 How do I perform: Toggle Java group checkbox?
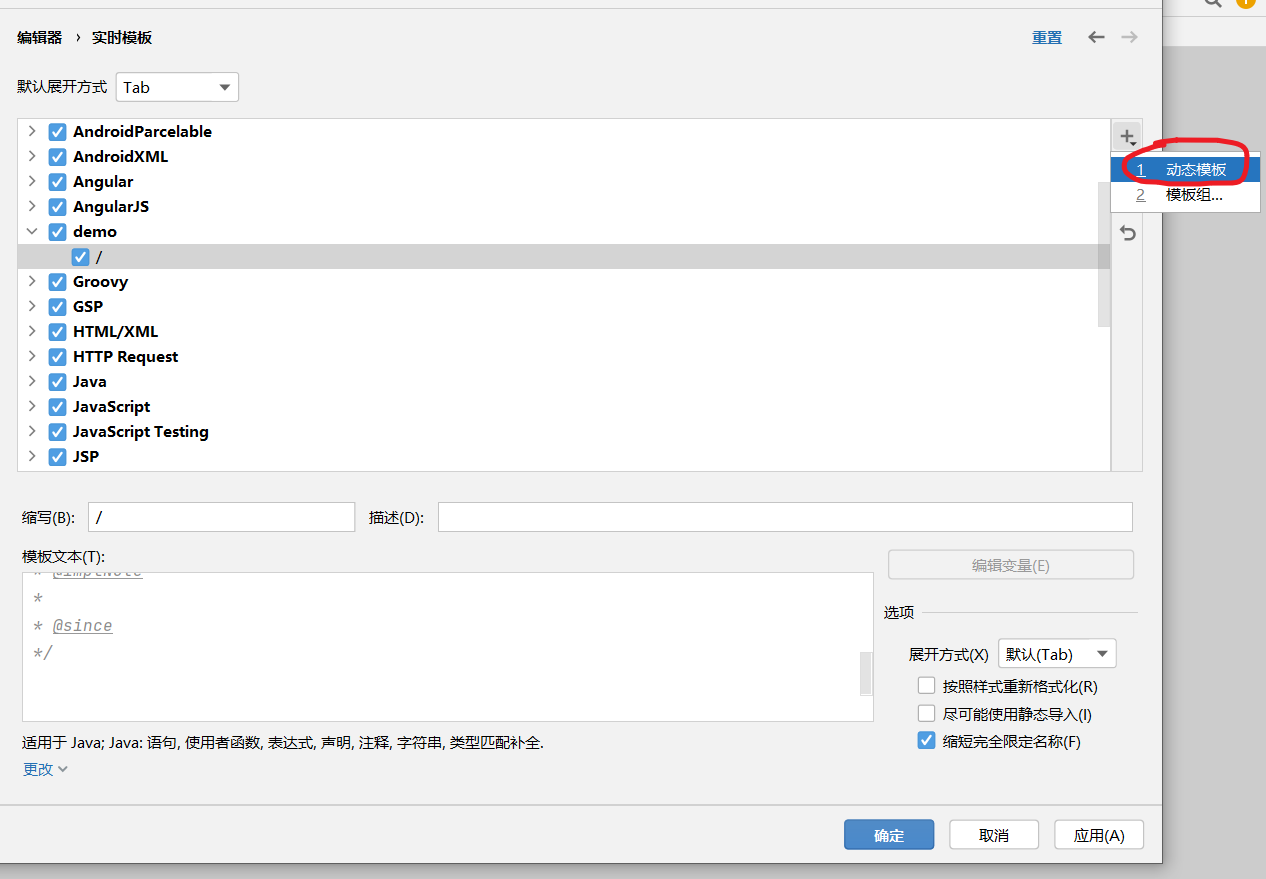(x=58, y=381)
